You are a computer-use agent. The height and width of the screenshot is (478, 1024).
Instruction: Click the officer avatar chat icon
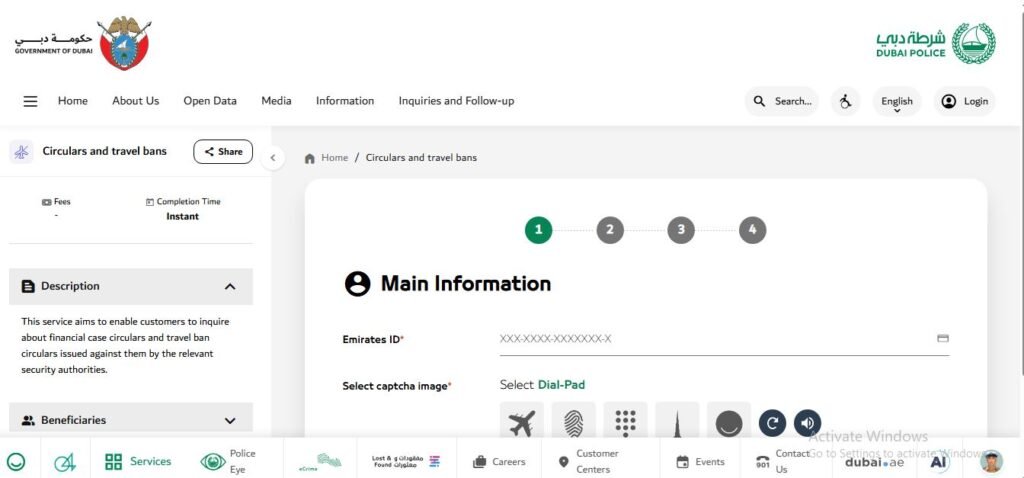coord(991,462)
